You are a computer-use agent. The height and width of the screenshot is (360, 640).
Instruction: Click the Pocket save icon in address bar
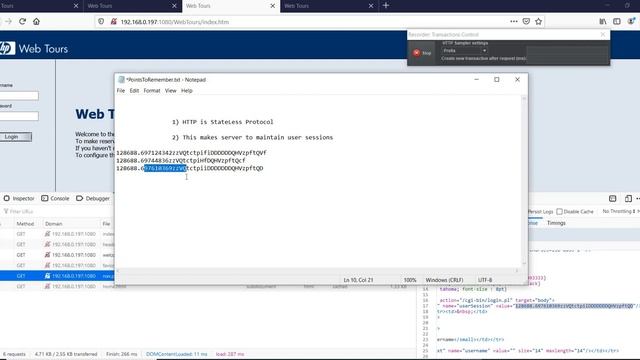(526, 22)
